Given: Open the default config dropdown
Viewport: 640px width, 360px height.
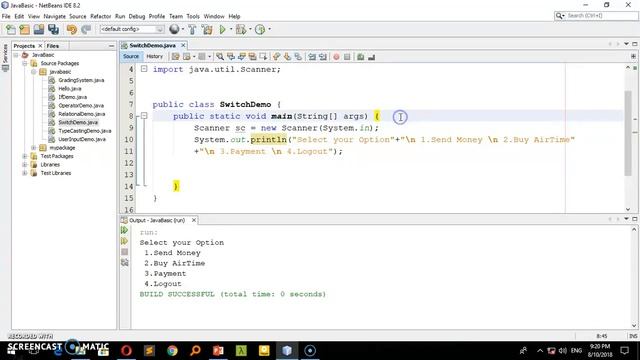Looking at the screenshot, I should tap(132, 29).
